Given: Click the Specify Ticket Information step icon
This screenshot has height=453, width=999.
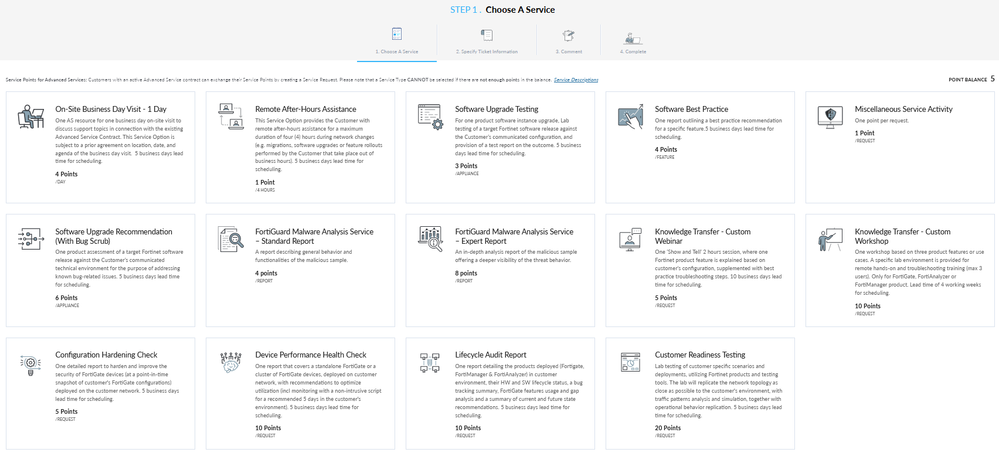Looking at the screenshot, I should click(487, 34).
